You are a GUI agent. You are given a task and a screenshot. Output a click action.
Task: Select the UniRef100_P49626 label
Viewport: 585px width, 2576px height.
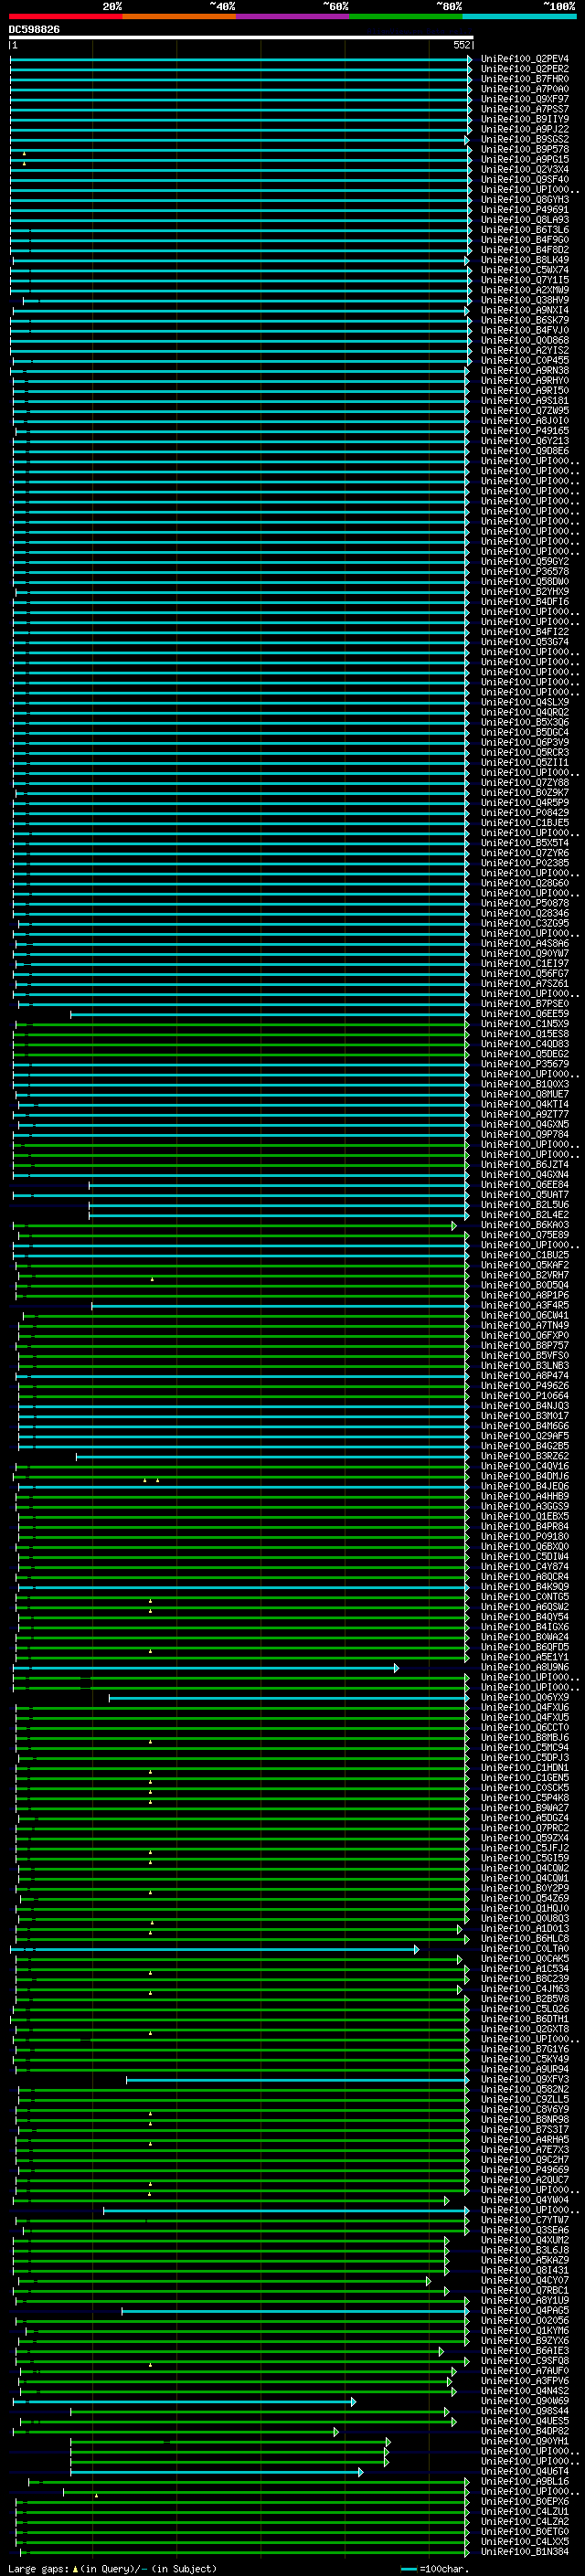525,1386
